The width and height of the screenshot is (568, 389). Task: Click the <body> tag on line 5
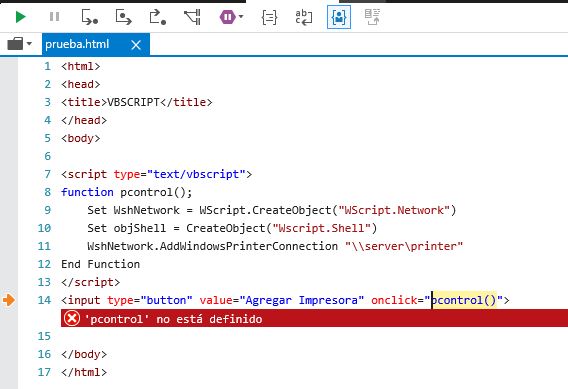[x=80, y=138]
